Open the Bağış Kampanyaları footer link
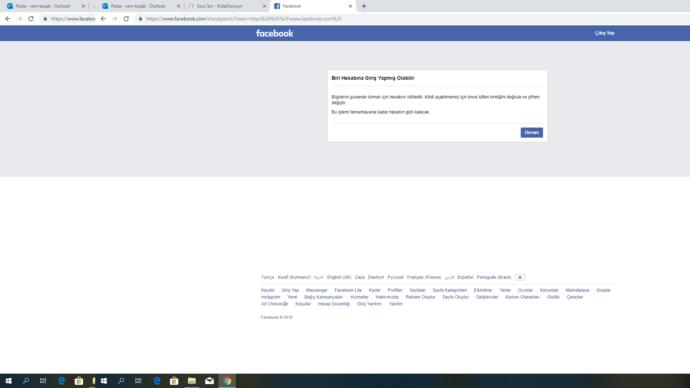 click(x=323, y=297)
